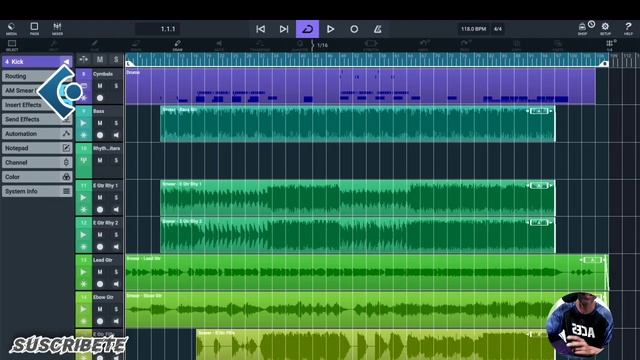
Task: Expand the Channel section
Action: pos(37,162)
